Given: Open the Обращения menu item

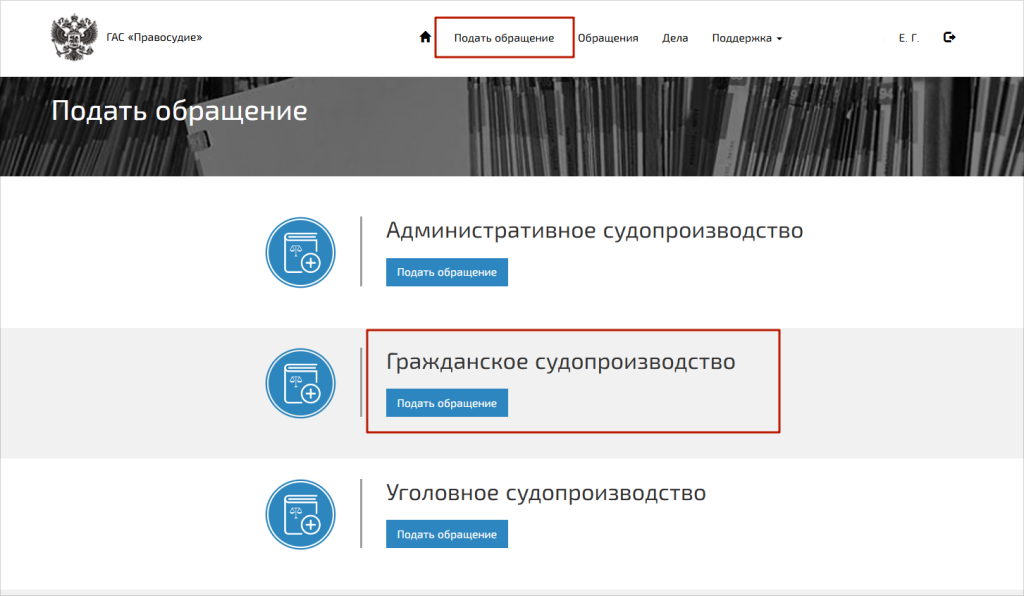Looking at the screenshot, I should (x=608, y=38).
